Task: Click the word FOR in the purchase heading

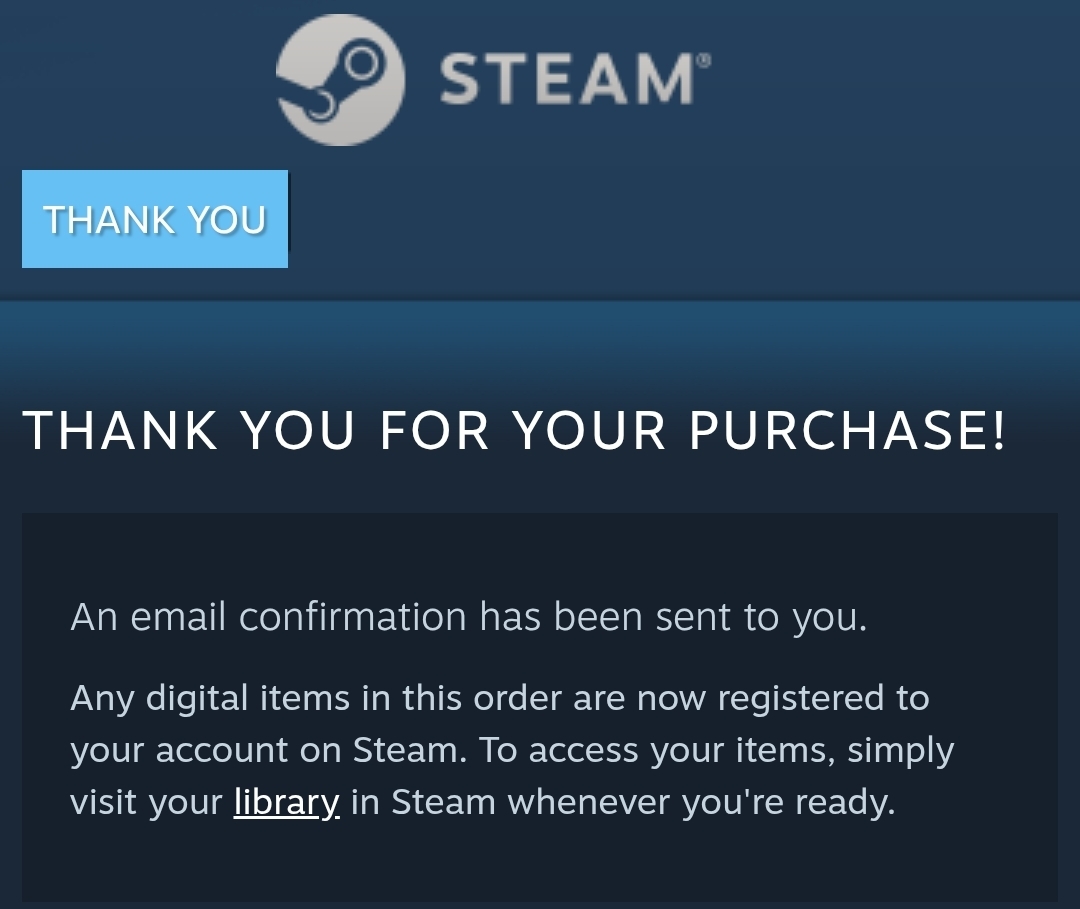Action: click(x=434, y=431)
